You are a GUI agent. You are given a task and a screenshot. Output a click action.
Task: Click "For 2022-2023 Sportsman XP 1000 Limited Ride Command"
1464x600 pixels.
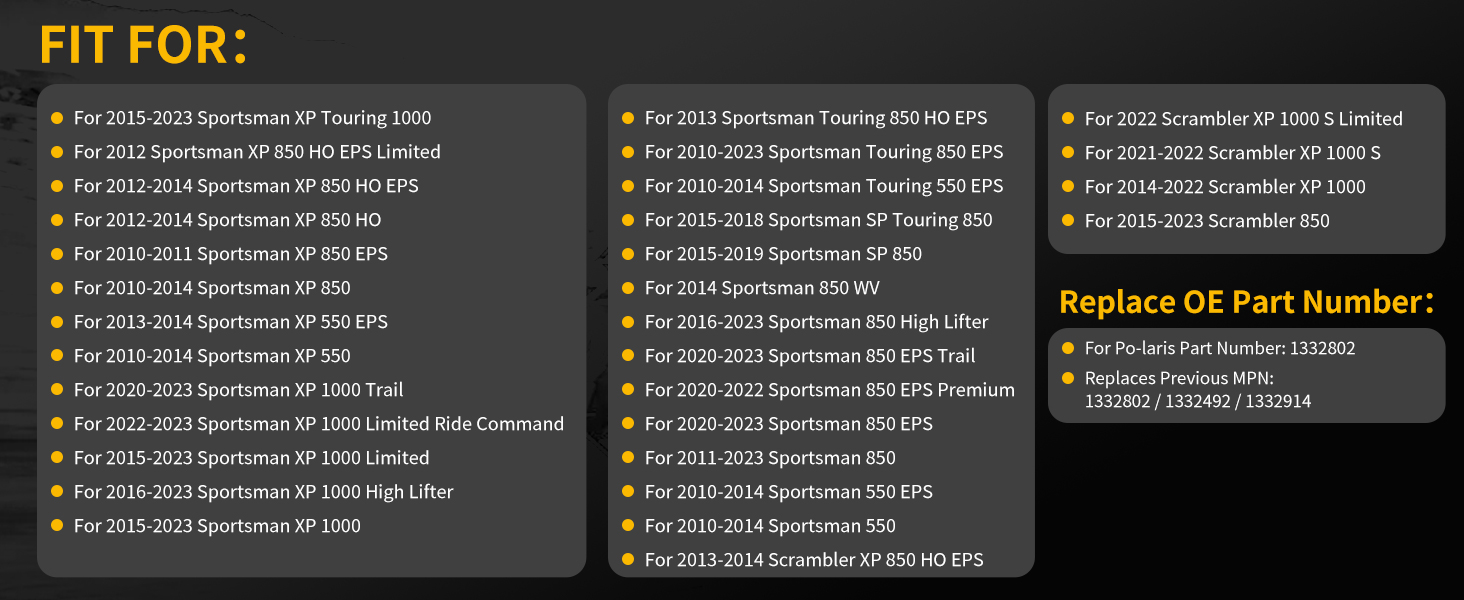(x=319, y=424)
